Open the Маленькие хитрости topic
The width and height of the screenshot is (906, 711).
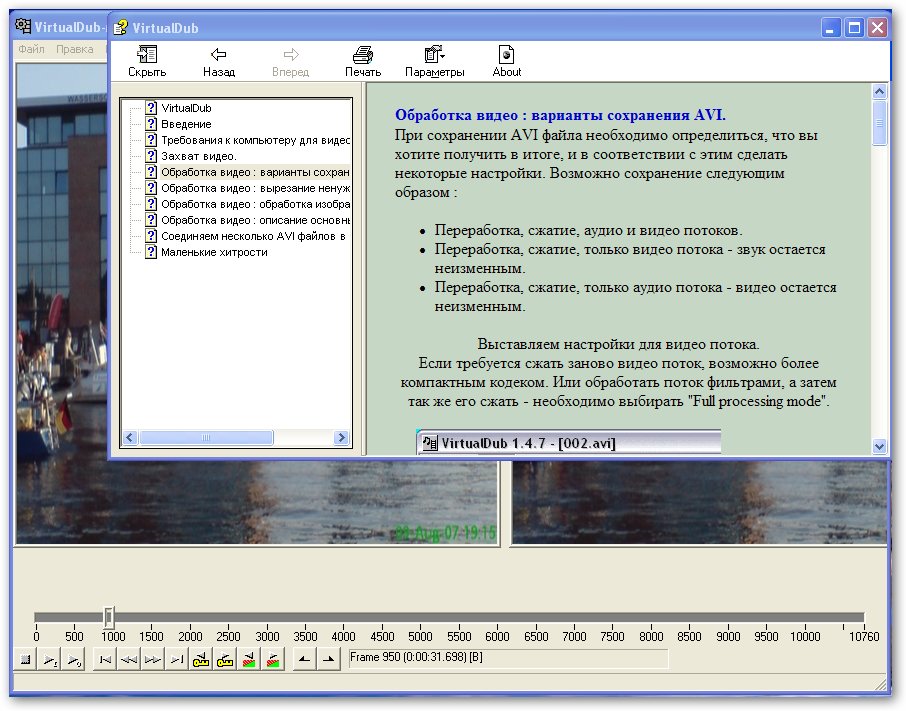point(214,252)
